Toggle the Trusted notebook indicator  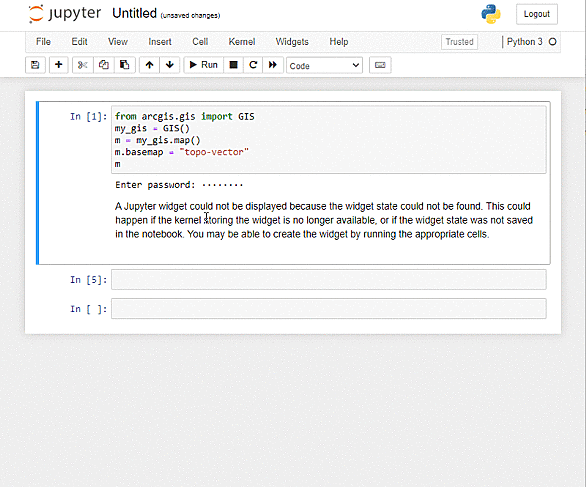pyautogui.click(x=459, y=42)
